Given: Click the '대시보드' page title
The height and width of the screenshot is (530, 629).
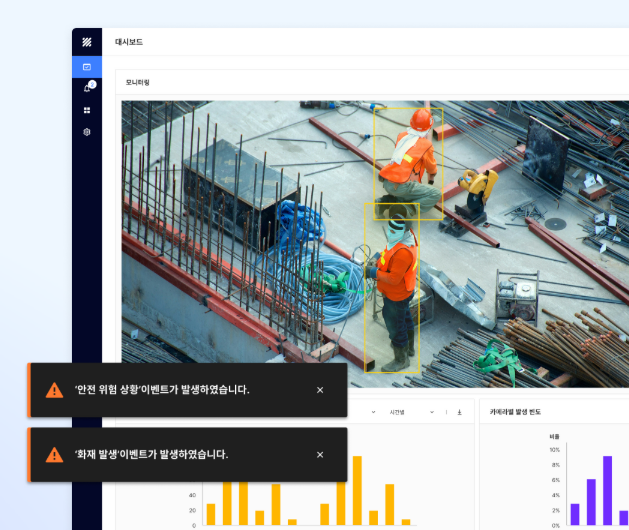Looking at the screenshot, I should (x=129, y=42).
